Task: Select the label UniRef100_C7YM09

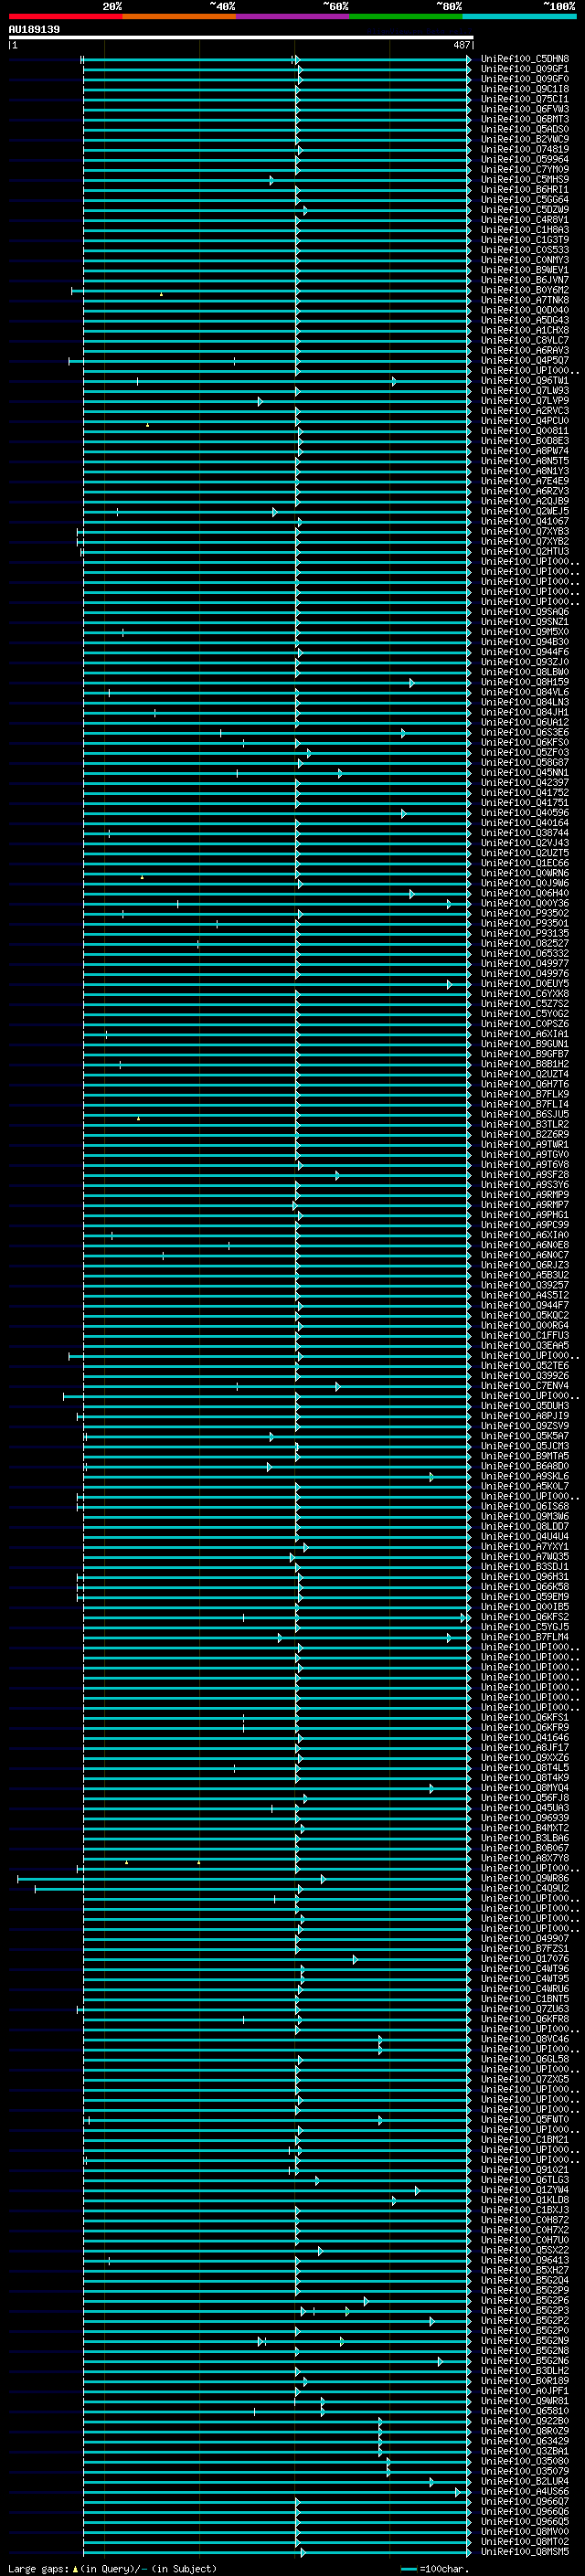Action: click(525, 169)
